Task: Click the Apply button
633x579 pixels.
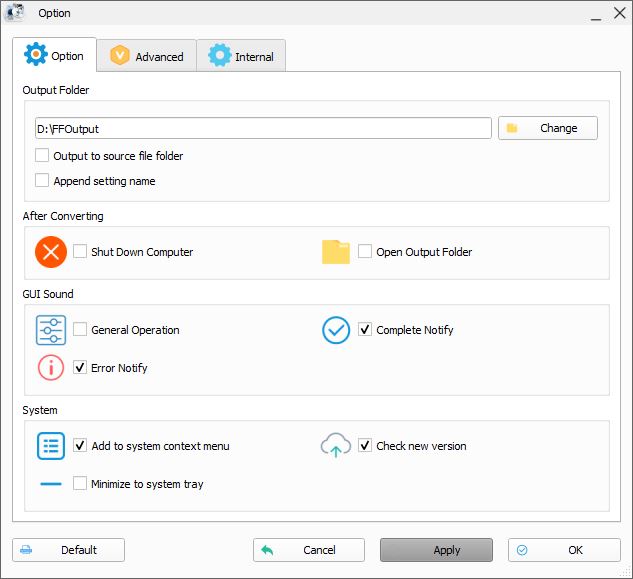Action: (436, 550)
